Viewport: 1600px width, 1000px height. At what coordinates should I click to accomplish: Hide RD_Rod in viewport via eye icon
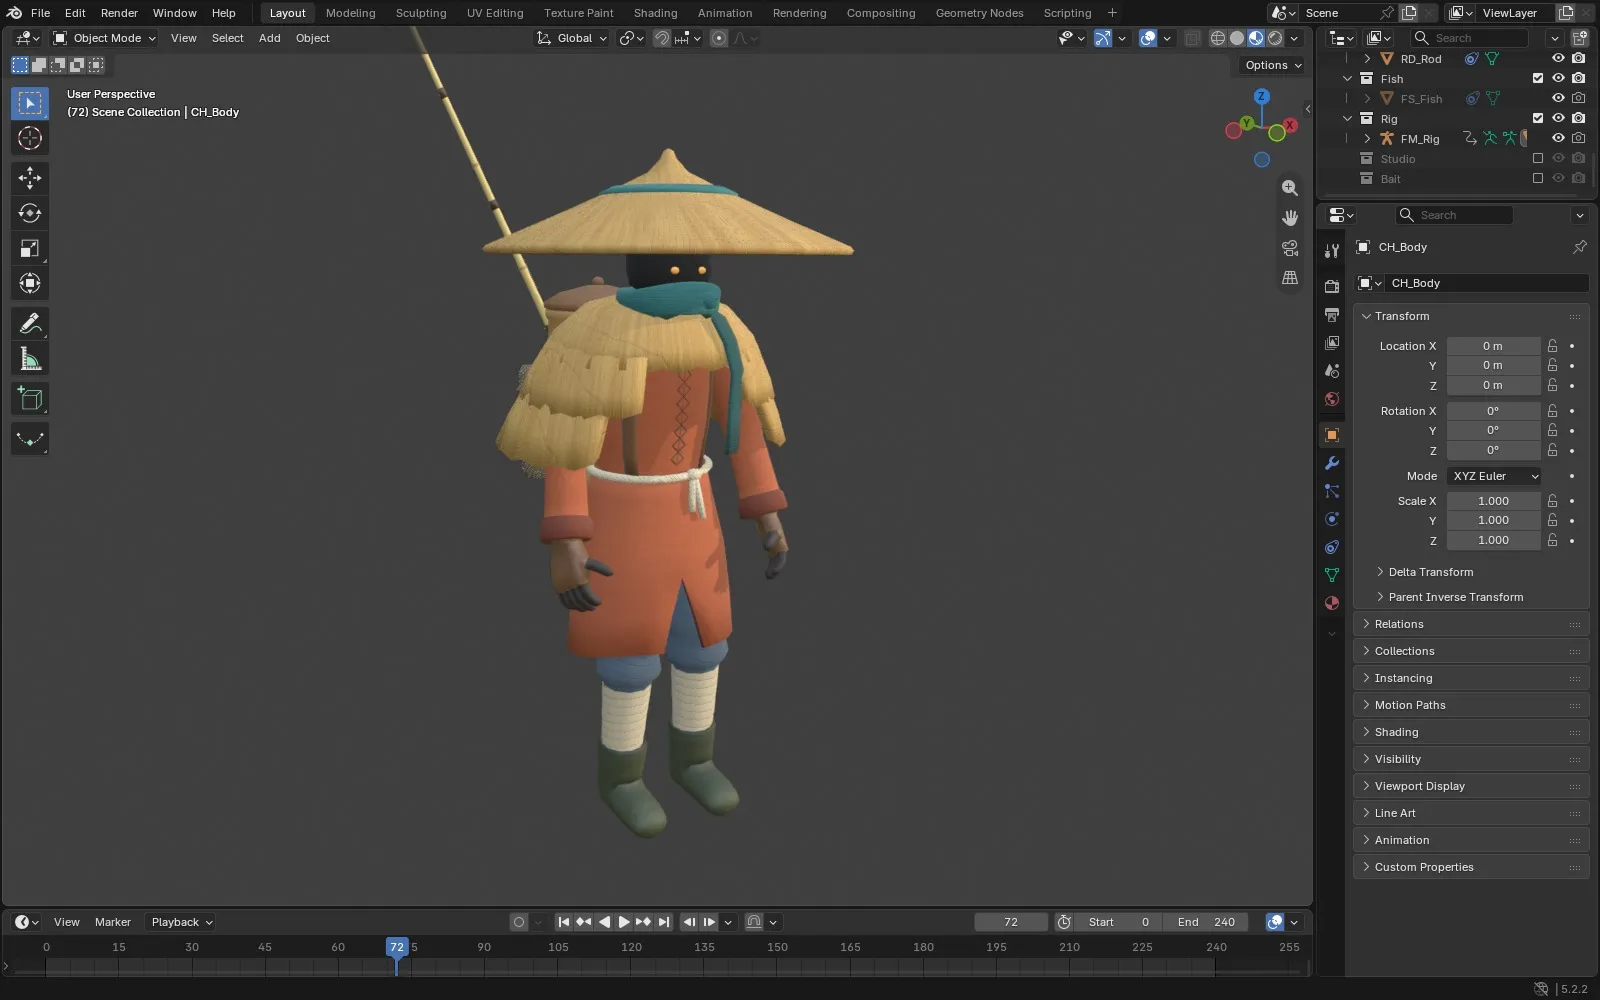[1558, 58]
